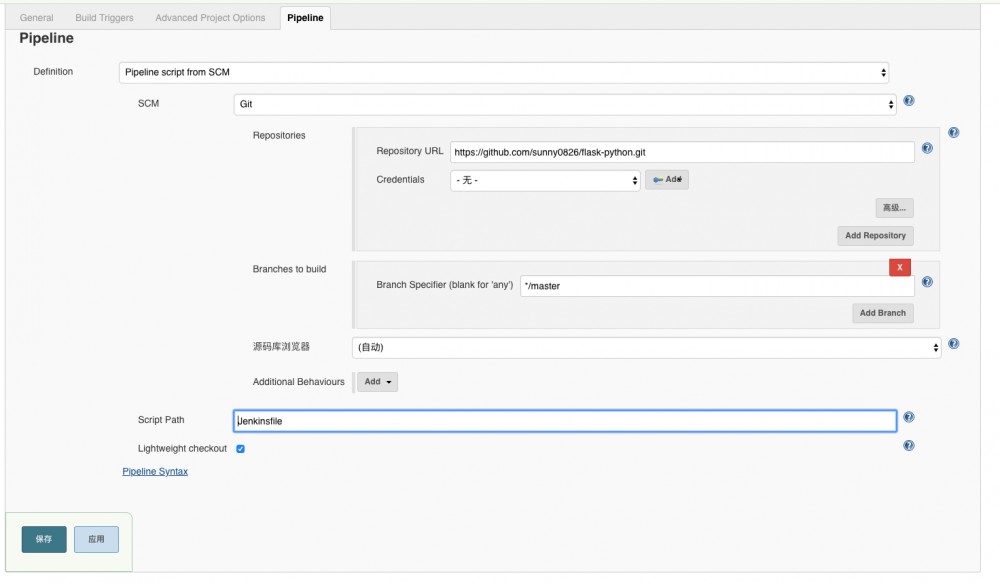
Task: Click the help icon beside the SCM selector
Action: click(x=908, y=100)
